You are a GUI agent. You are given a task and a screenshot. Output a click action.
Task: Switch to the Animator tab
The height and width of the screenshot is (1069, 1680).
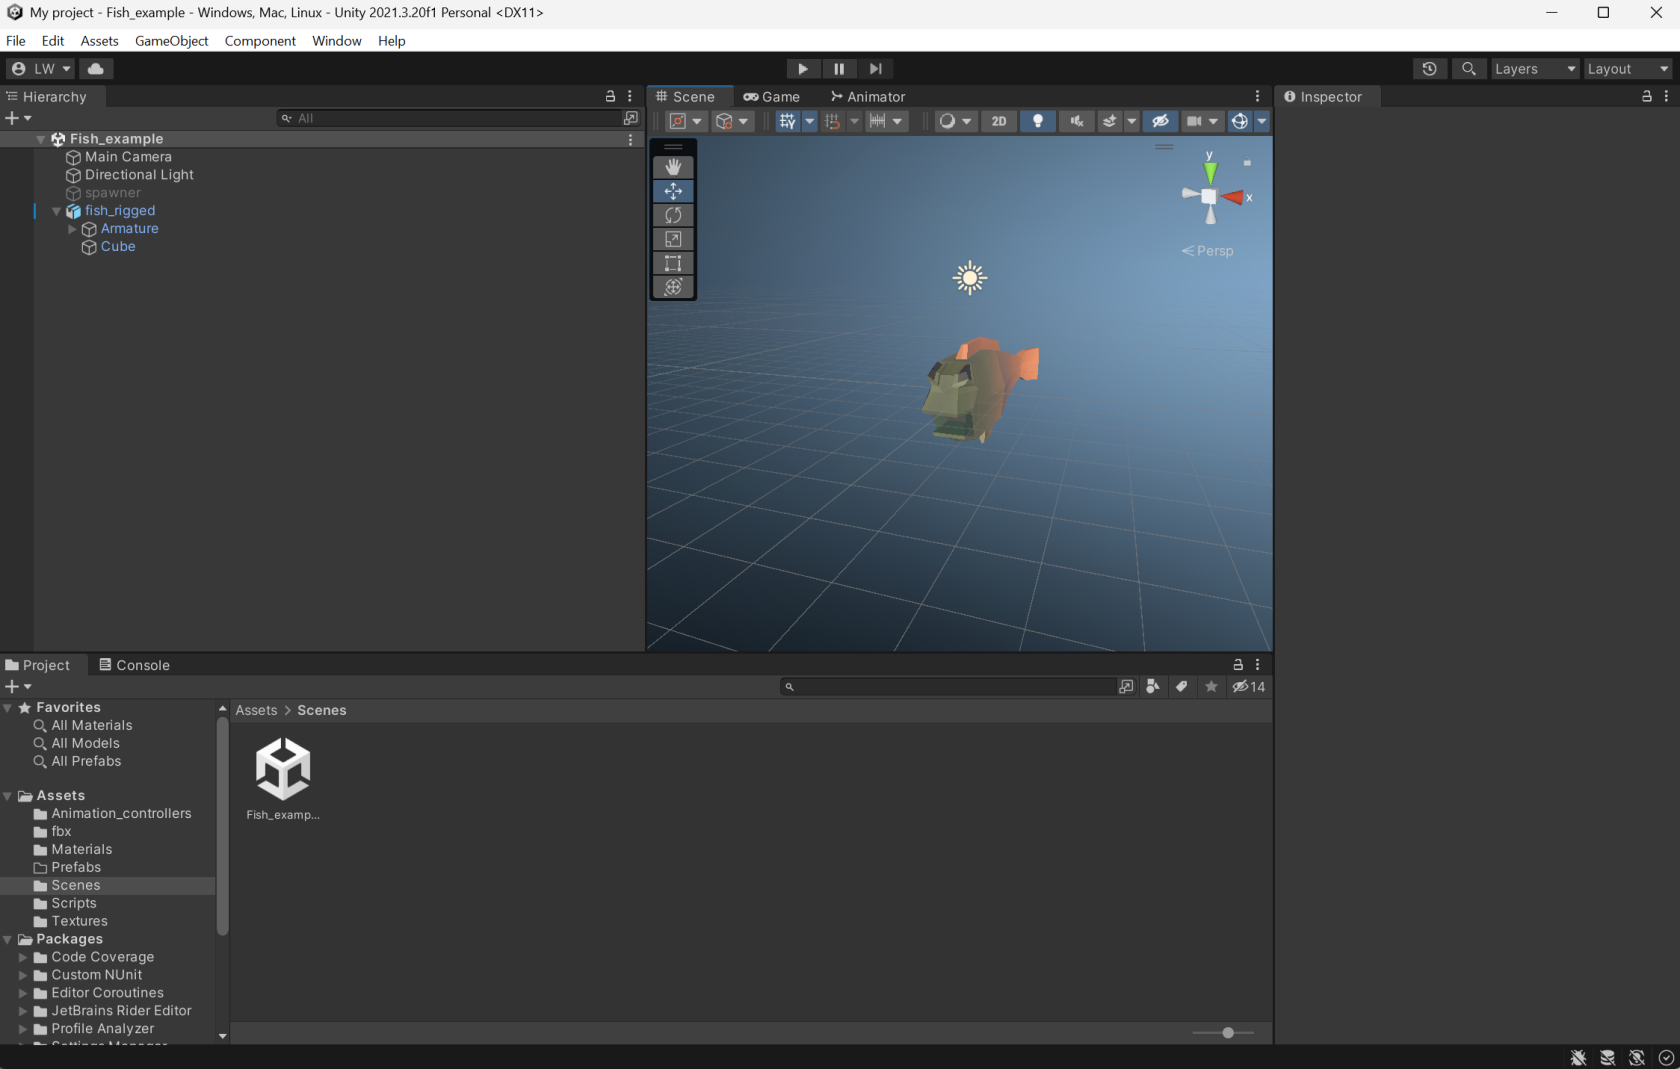[x=868, y=97]
